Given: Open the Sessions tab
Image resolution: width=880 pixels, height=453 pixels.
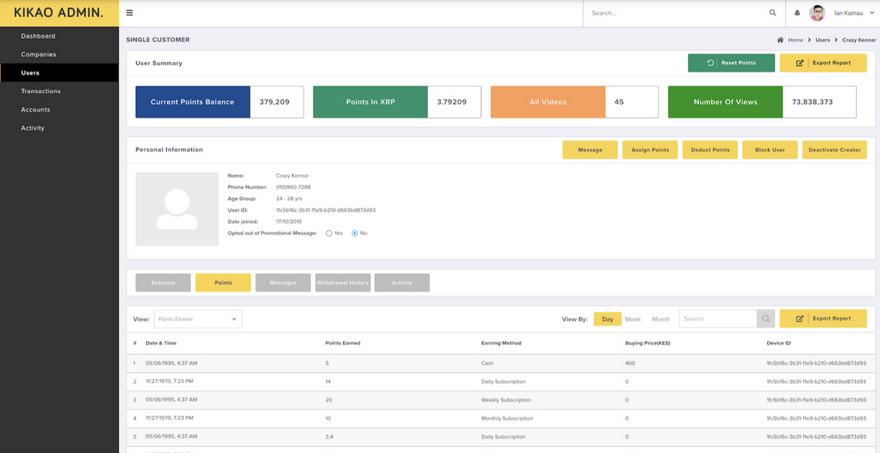Looking at the screenshot, I should point(163,283).
